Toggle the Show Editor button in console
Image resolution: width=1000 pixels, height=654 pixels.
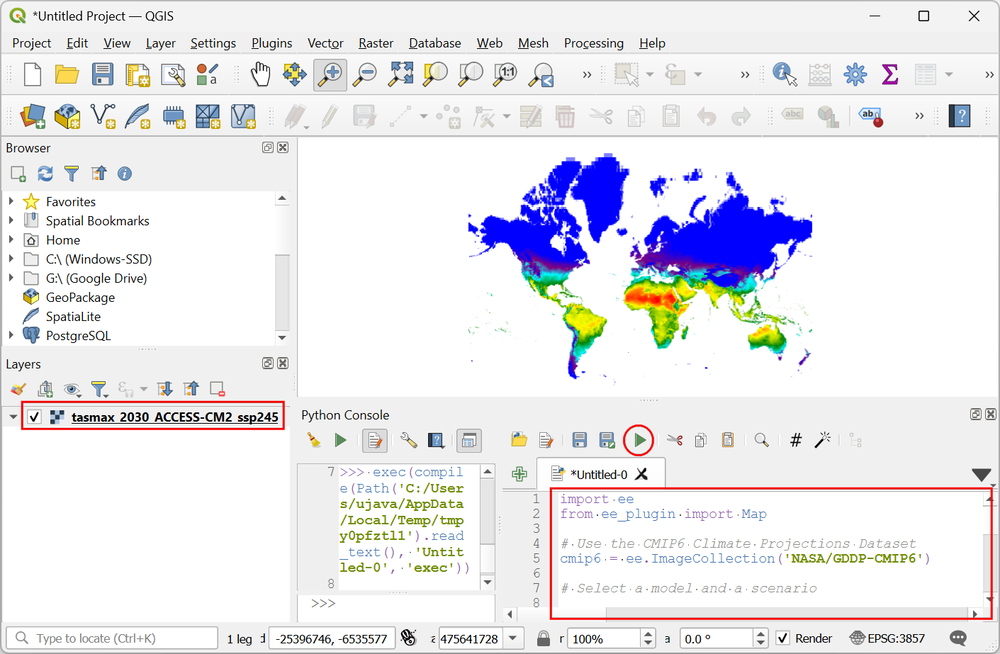(x=374, y=440)
